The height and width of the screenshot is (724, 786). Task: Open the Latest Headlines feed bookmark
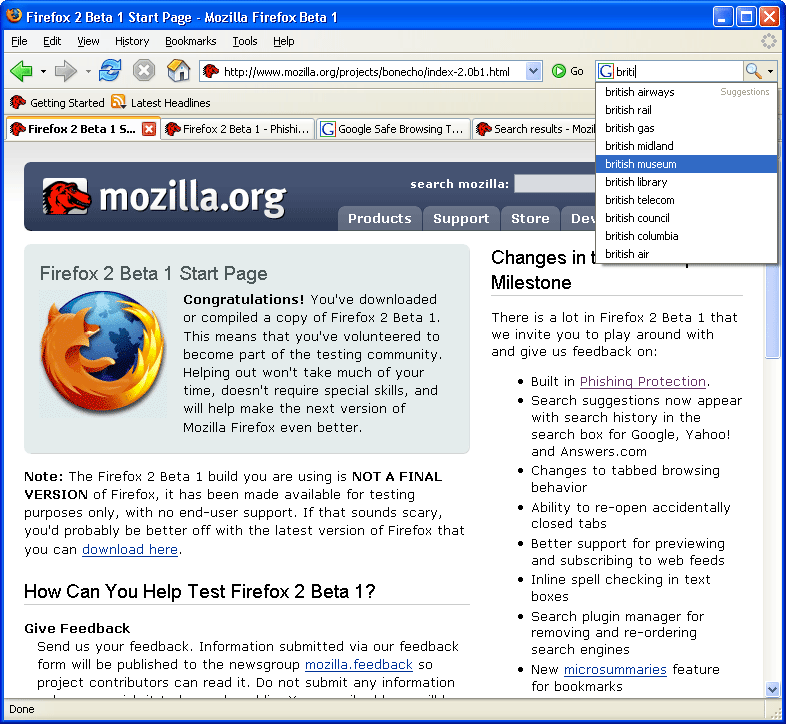coord(161,103)
